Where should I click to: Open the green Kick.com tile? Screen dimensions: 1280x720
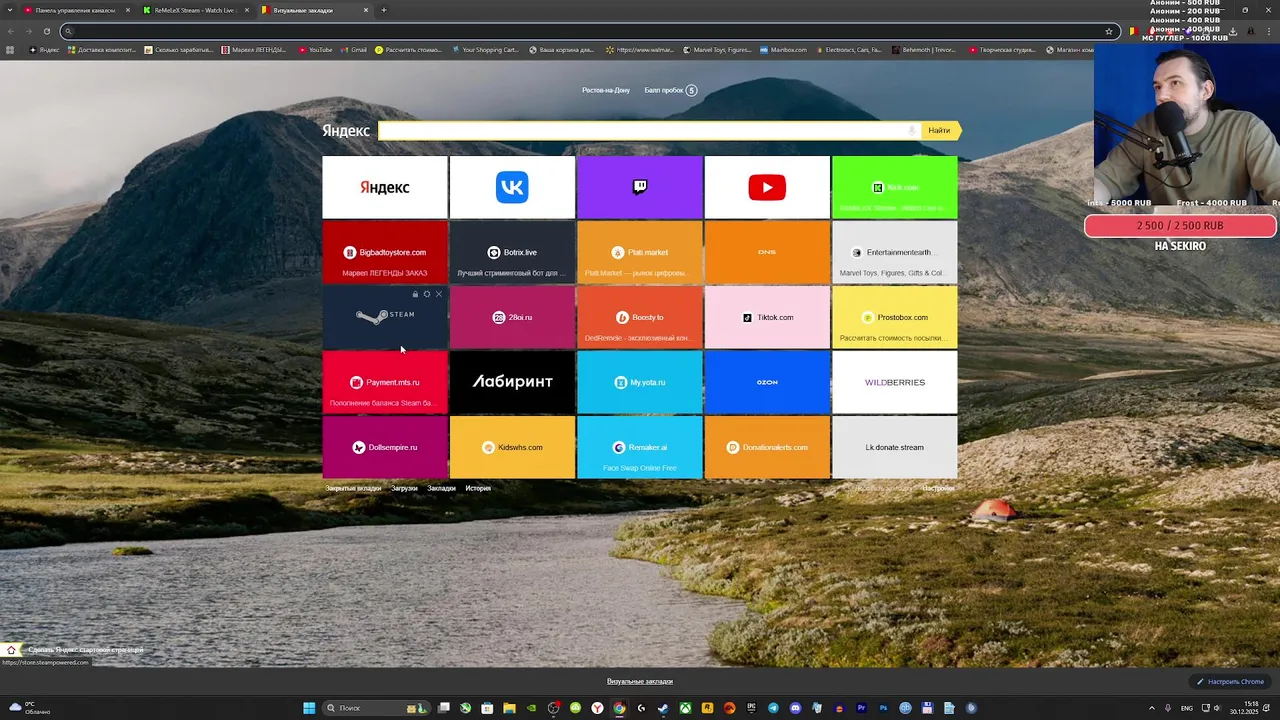(x=895, y=187)
